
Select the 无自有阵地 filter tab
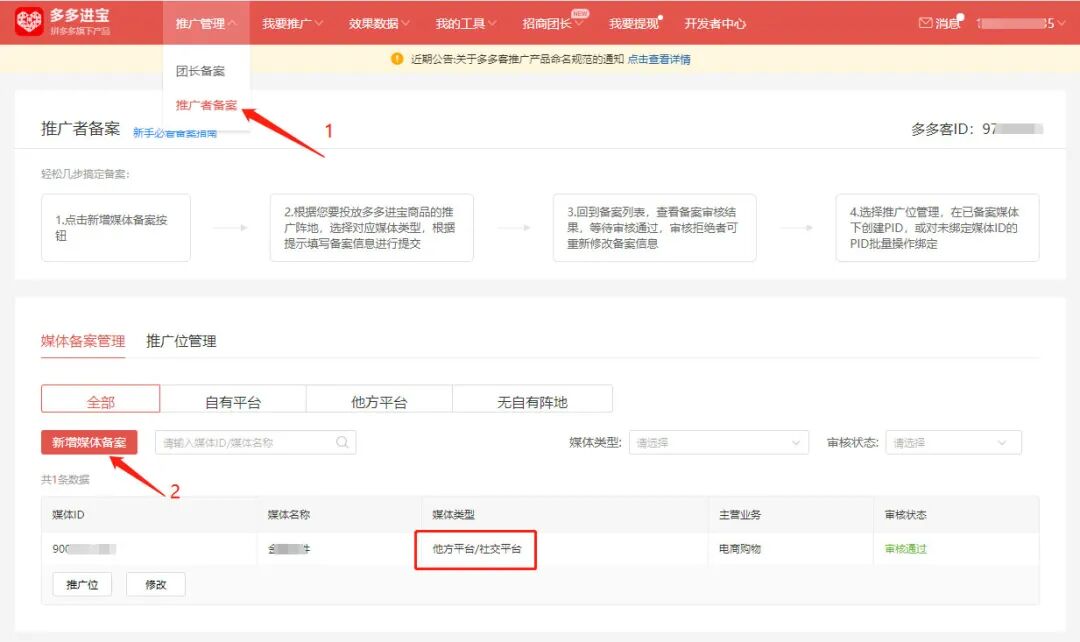coord(532,398)
